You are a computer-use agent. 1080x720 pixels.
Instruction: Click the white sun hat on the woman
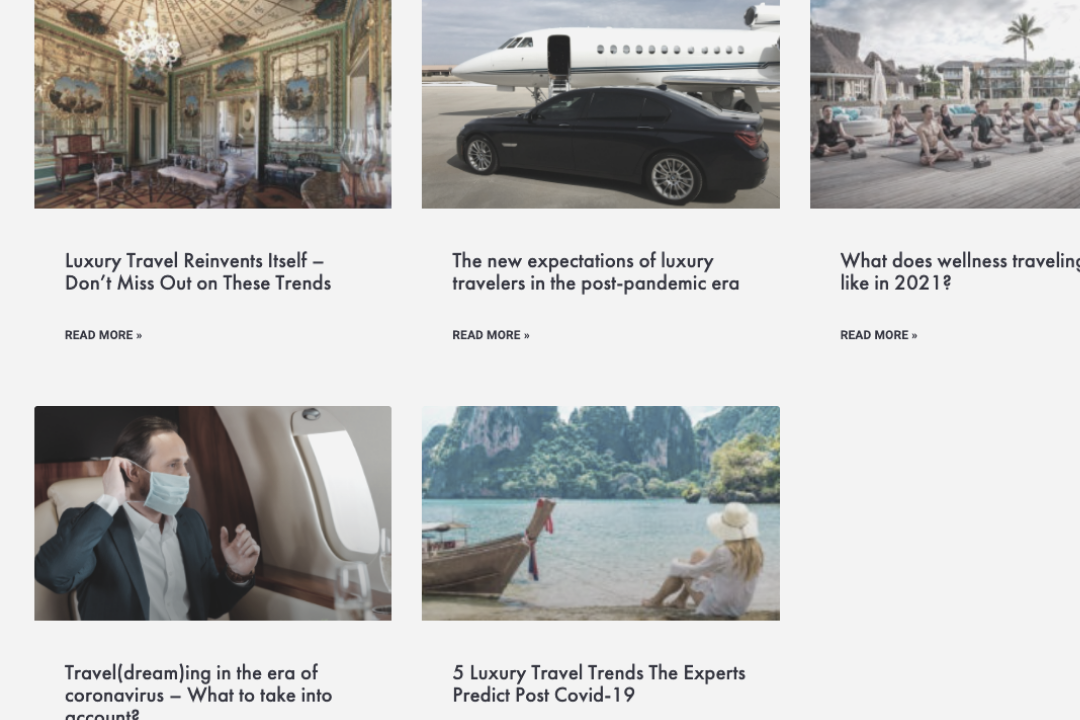tap(732, 522)
